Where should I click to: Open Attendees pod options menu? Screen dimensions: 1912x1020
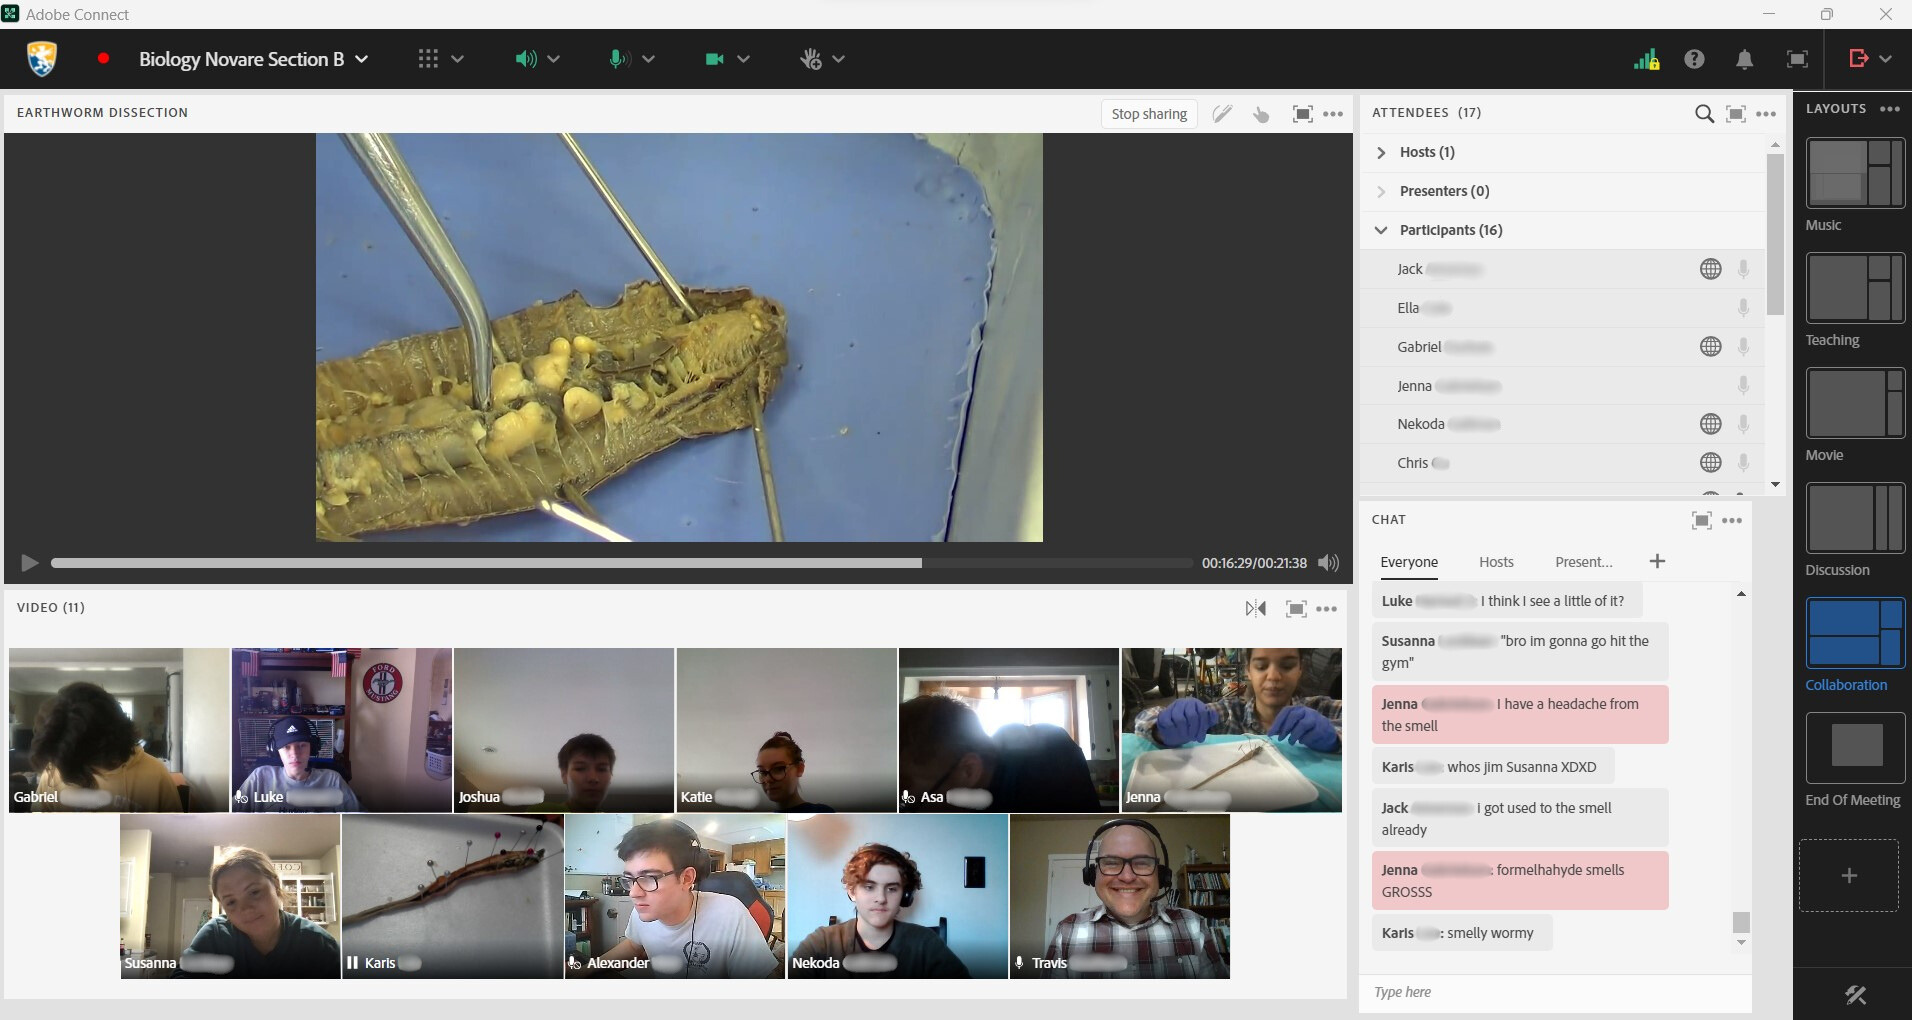pyautogui.click(x=1766, y=114)
